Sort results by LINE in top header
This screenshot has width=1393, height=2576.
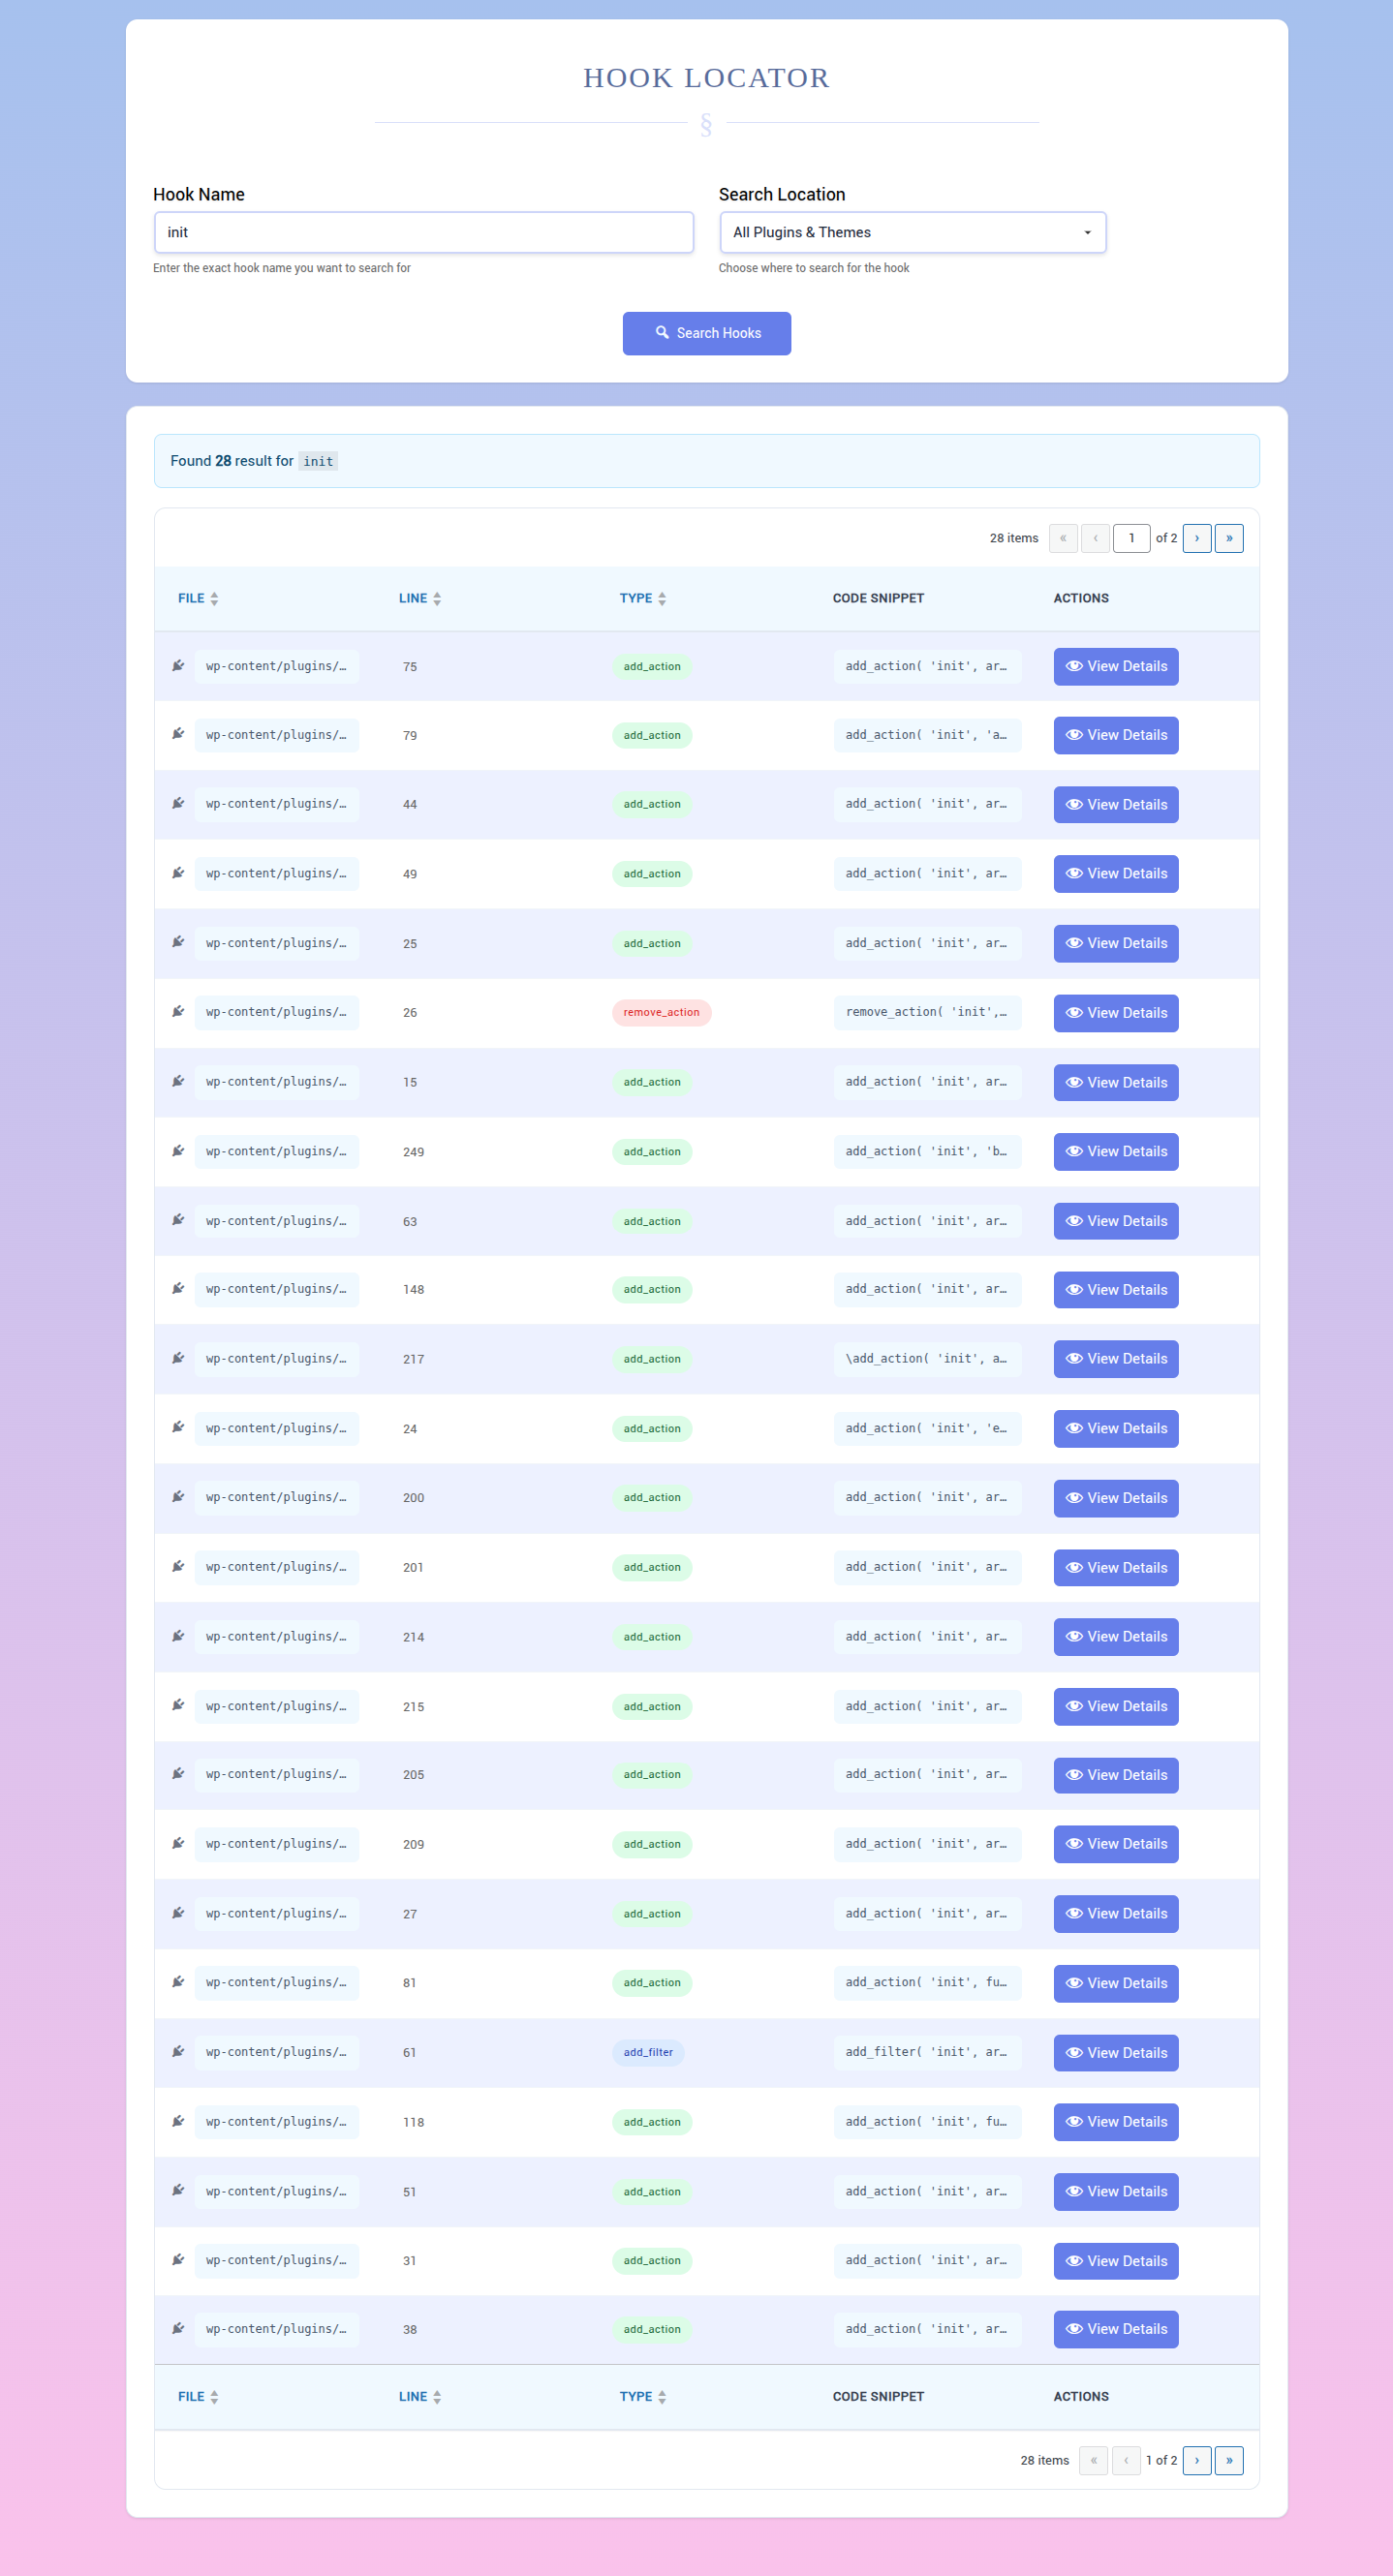point(420,598)
